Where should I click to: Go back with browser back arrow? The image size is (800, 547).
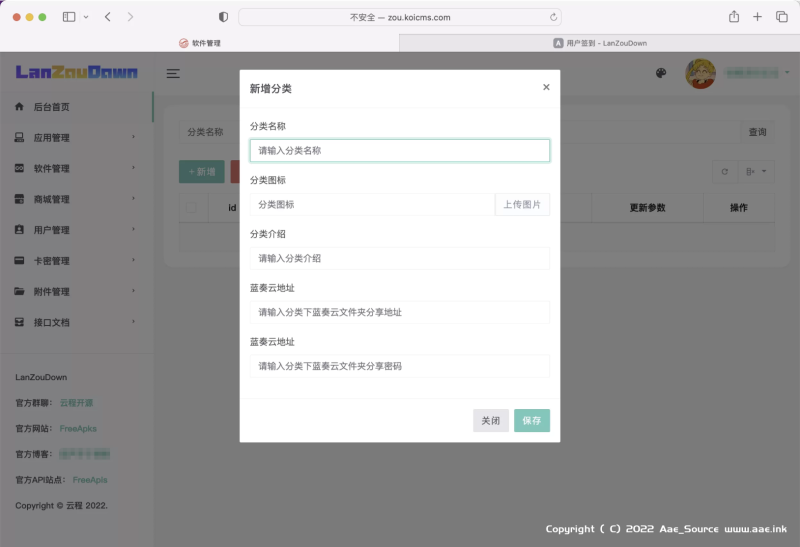point(108,17)
